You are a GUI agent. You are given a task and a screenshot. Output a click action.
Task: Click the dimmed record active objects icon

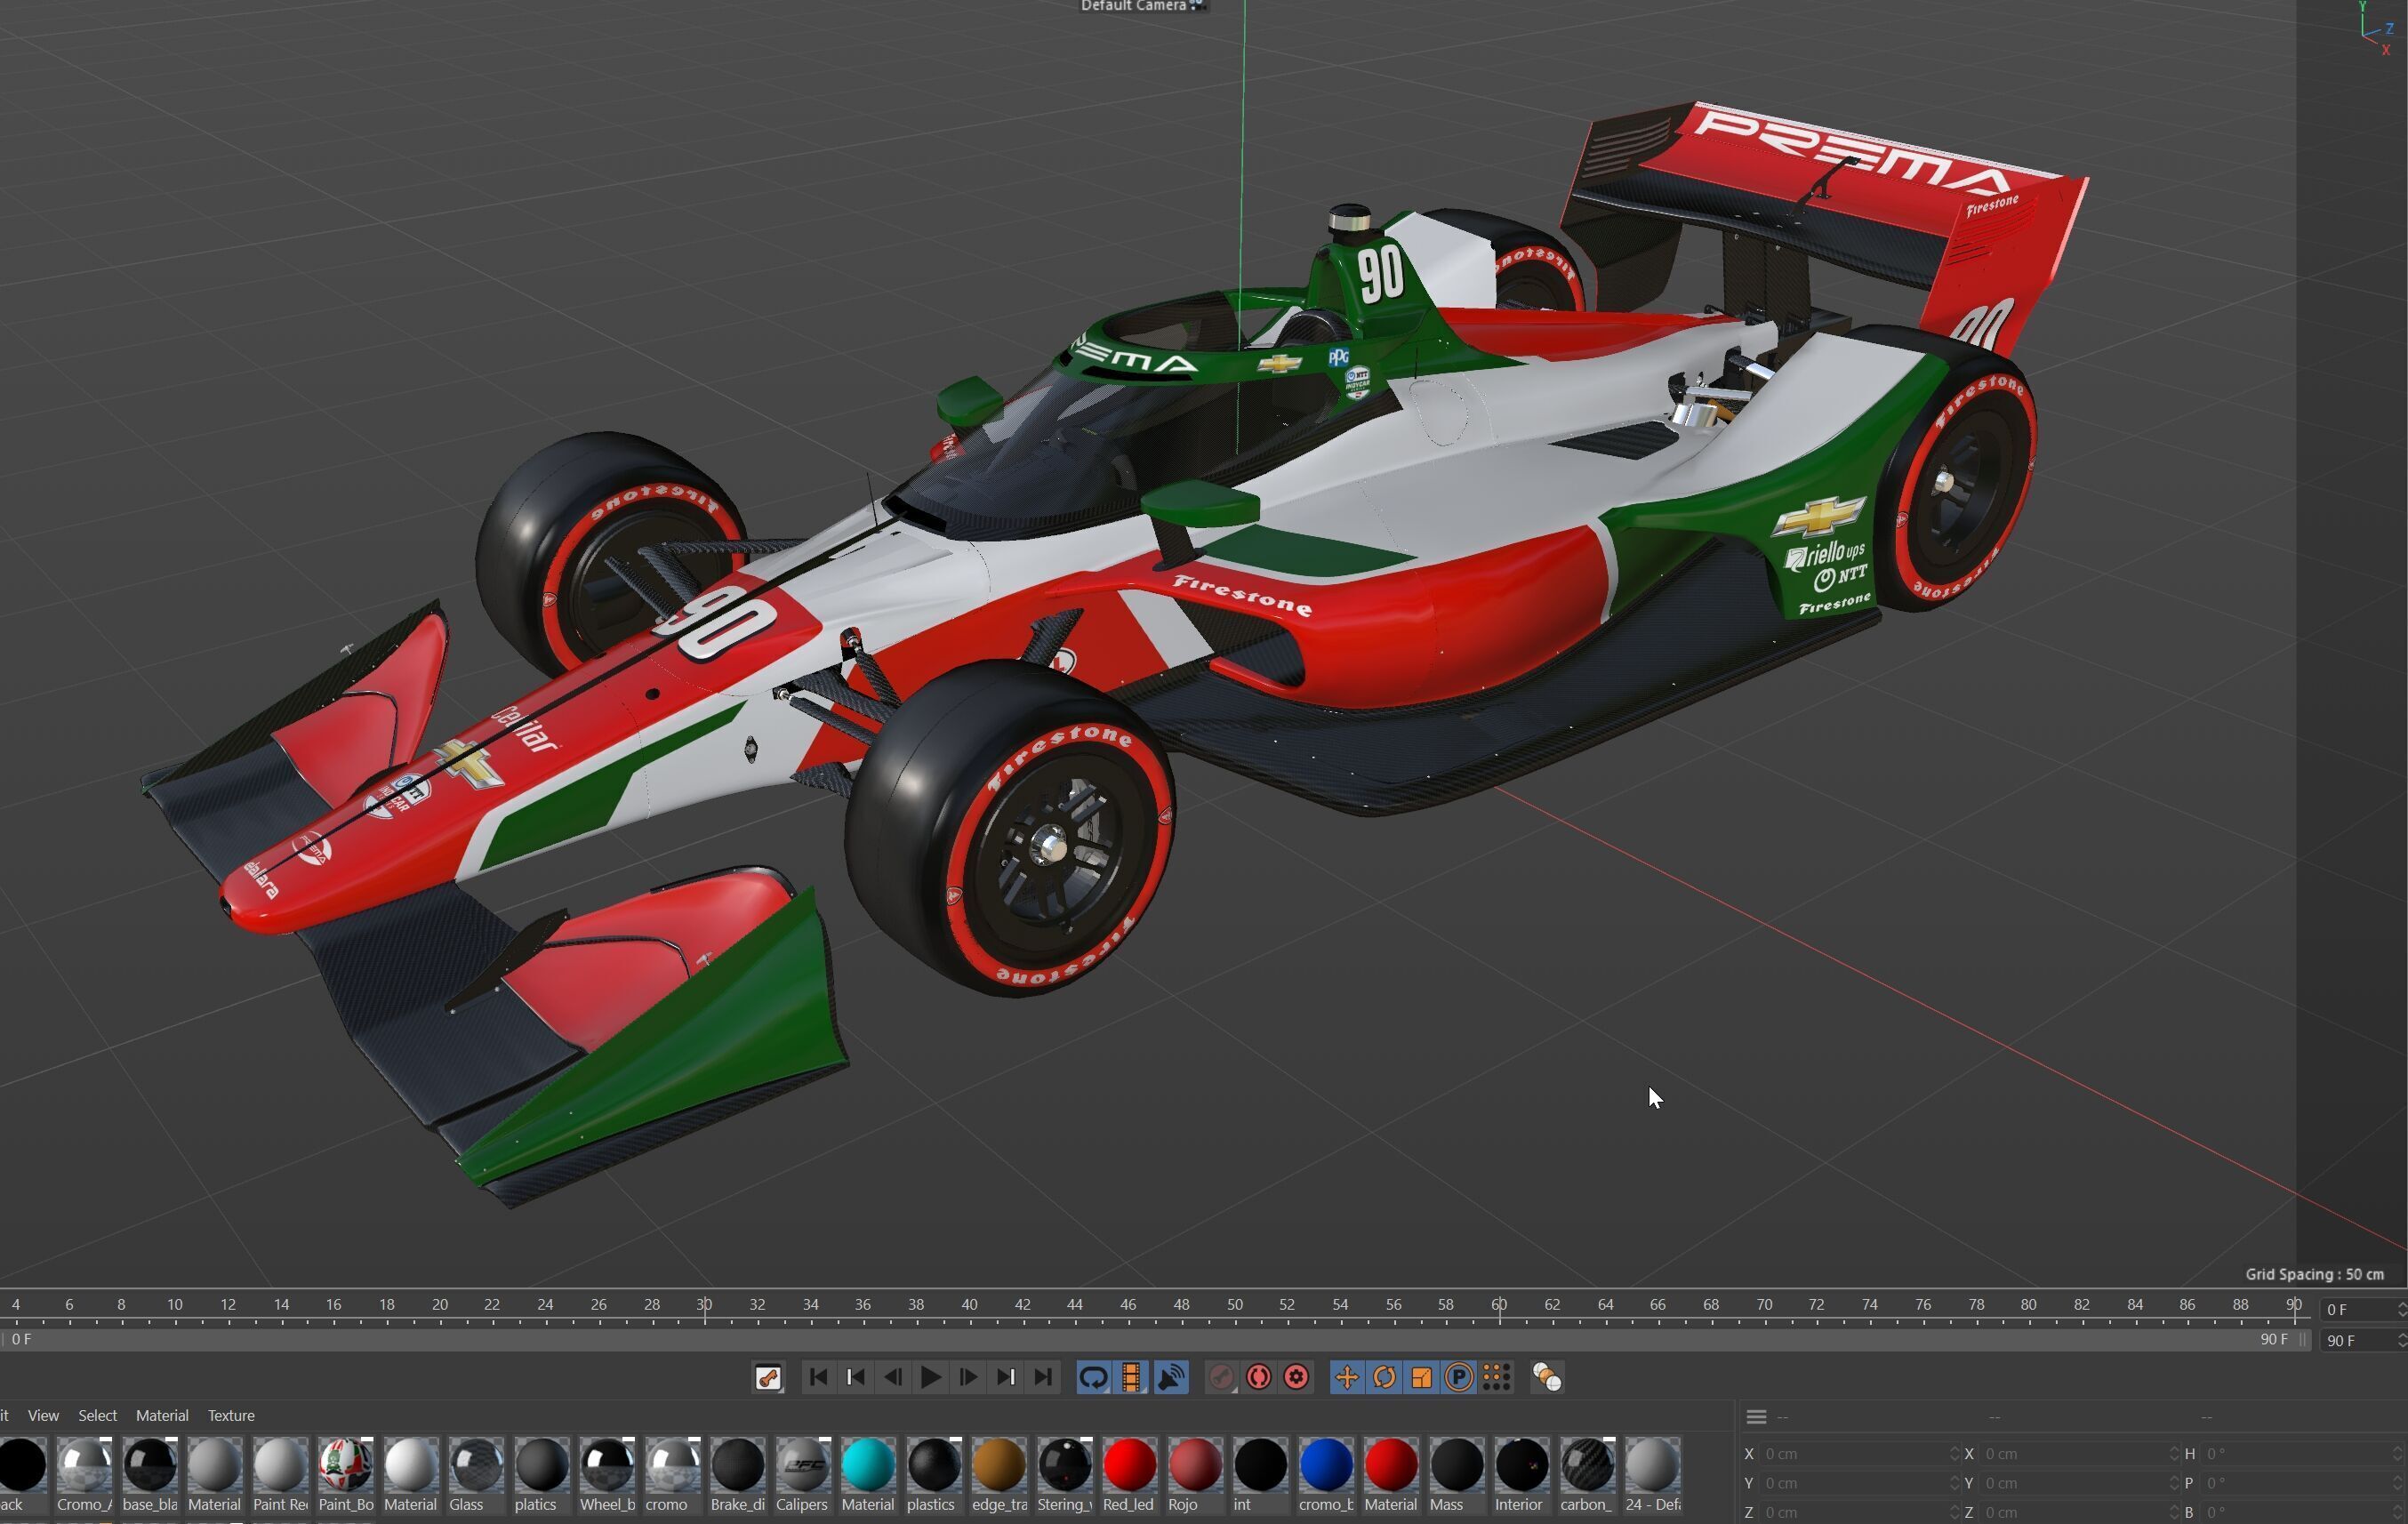click(x=1221, y=1377)
